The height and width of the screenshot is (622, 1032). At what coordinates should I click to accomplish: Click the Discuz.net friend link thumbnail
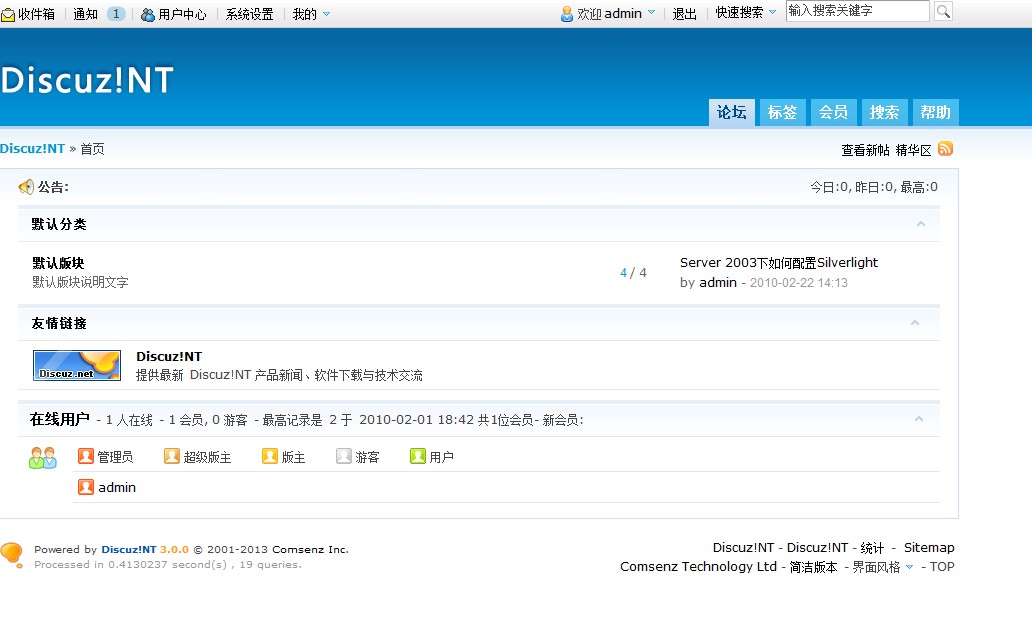click(x=77, y=365)
